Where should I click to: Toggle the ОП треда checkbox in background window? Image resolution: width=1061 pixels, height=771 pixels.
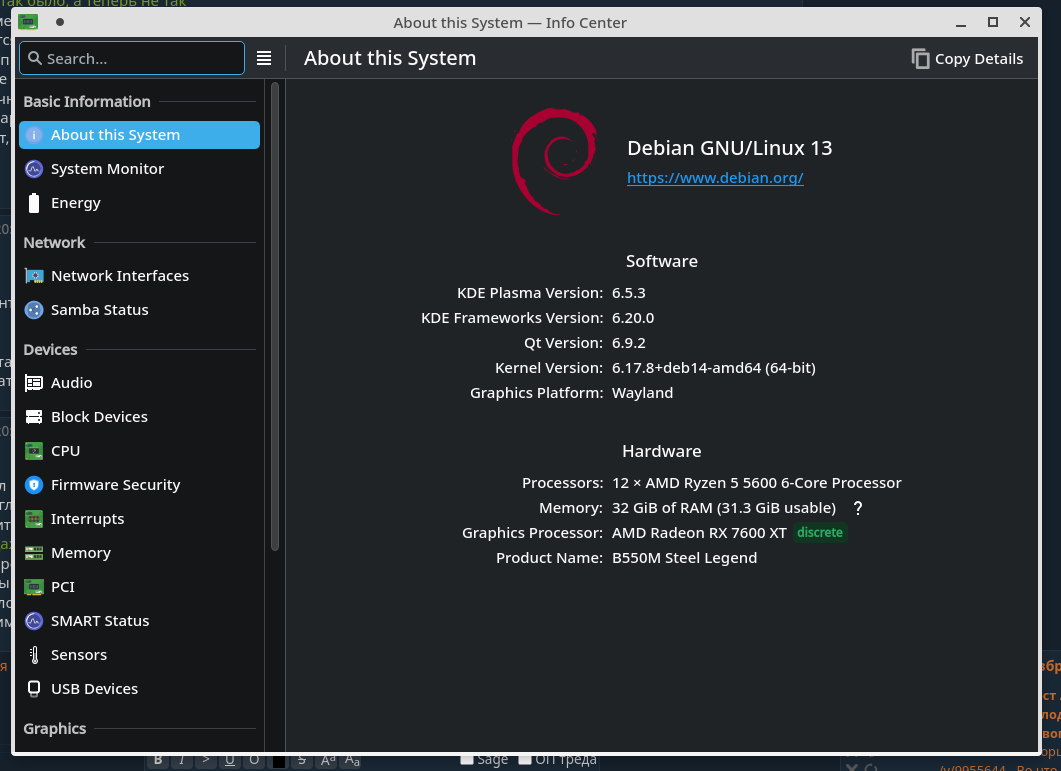tap(524, 759)
